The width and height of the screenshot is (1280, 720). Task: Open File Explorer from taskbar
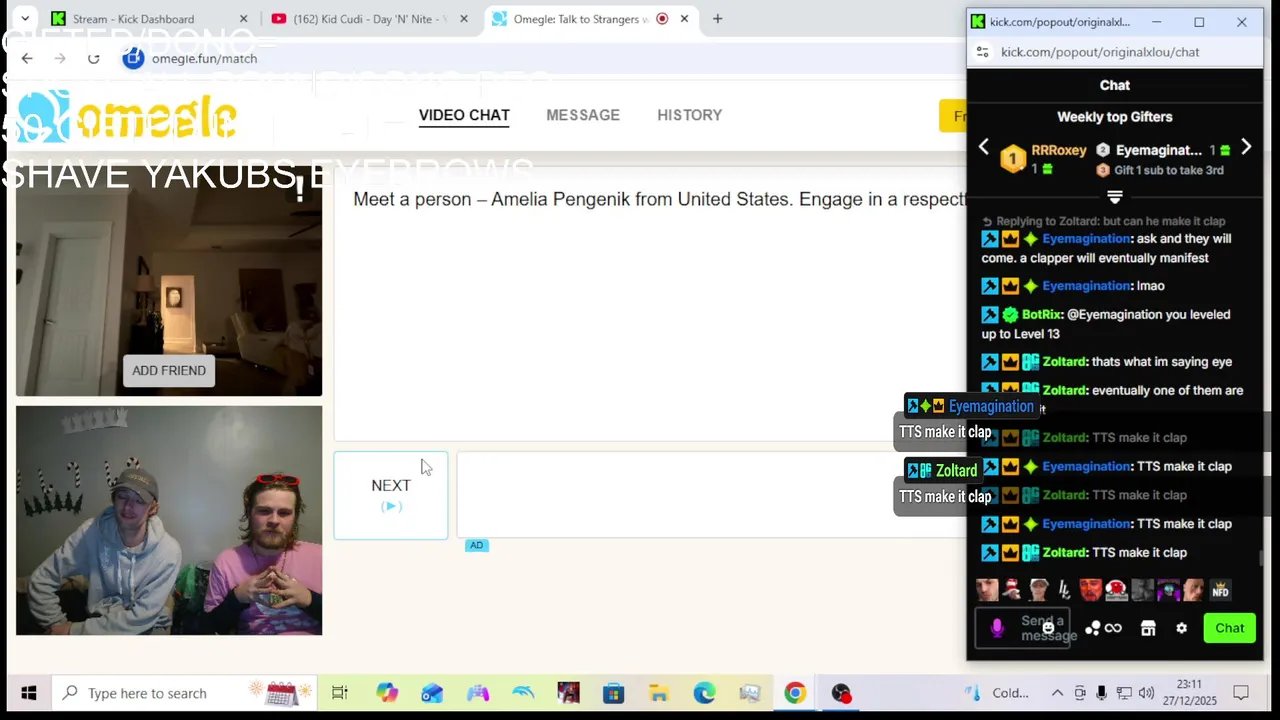pos(658,693)
